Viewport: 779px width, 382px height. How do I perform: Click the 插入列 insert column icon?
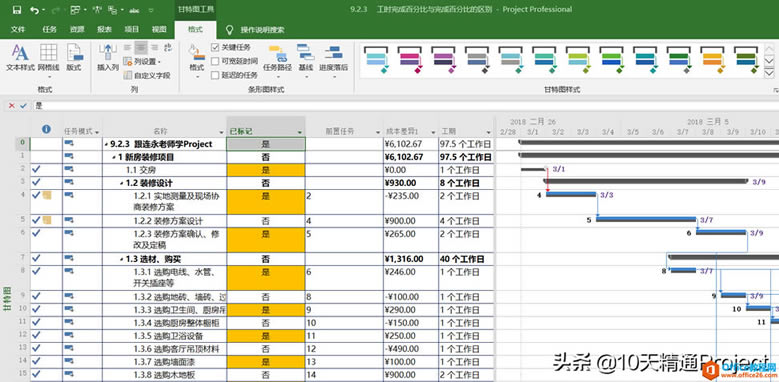coord(108,59)
